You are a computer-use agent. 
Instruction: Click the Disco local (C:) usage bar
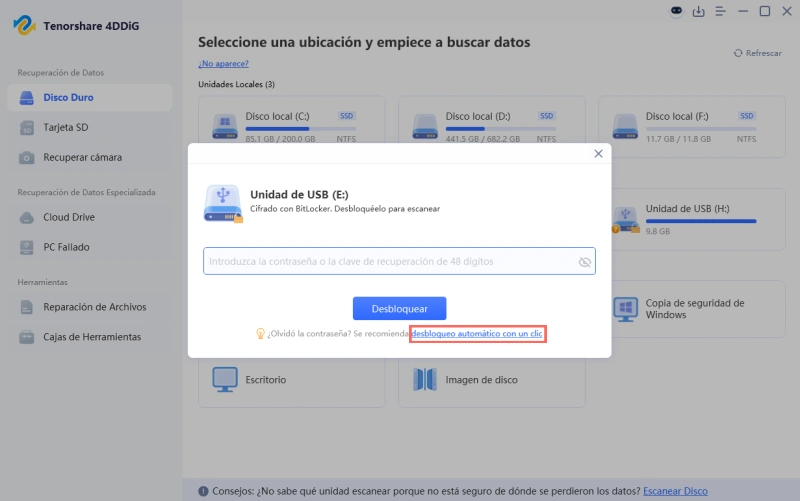[301, 129]
